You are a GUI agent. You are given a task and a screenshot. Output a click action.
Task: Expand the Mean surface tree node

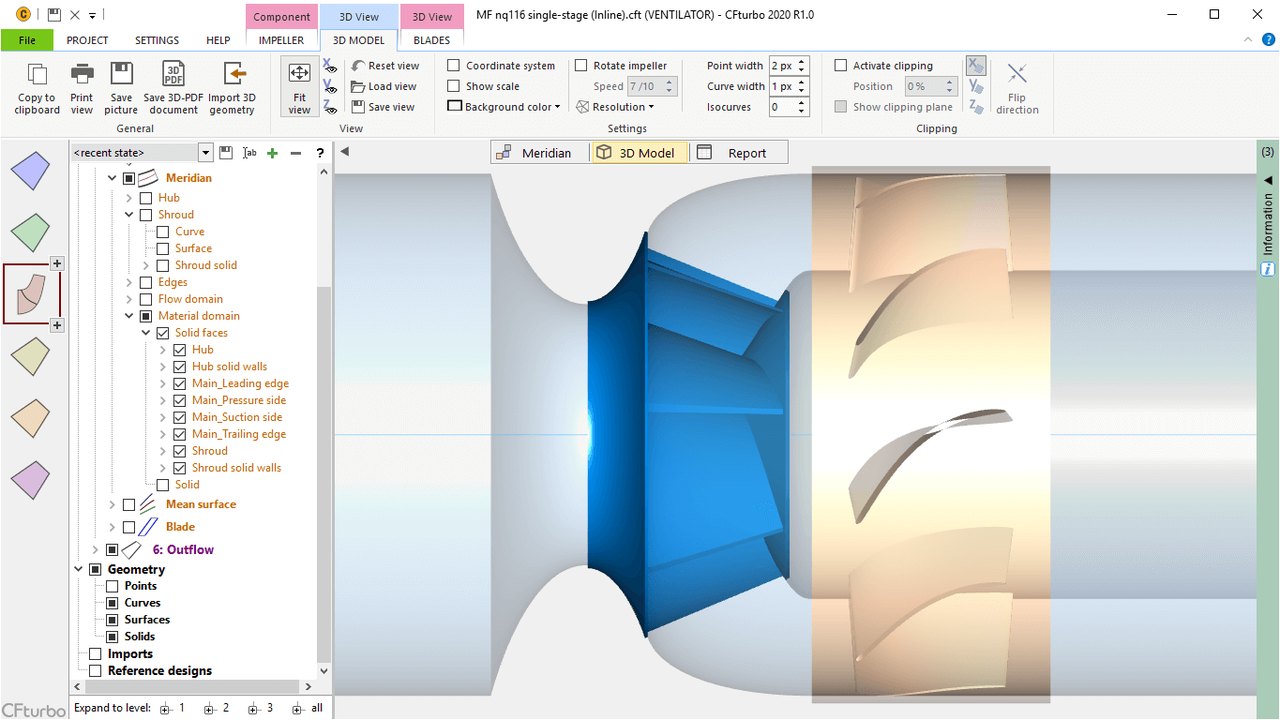tap(112, 505)
